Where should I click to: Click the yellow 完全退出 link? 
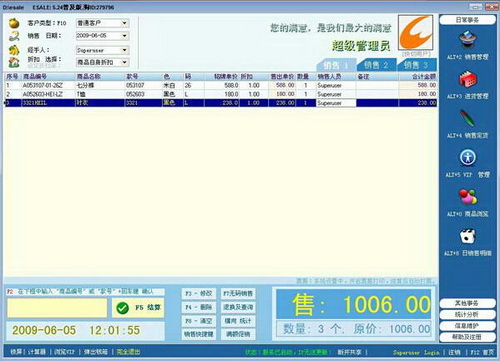(128, 352)
